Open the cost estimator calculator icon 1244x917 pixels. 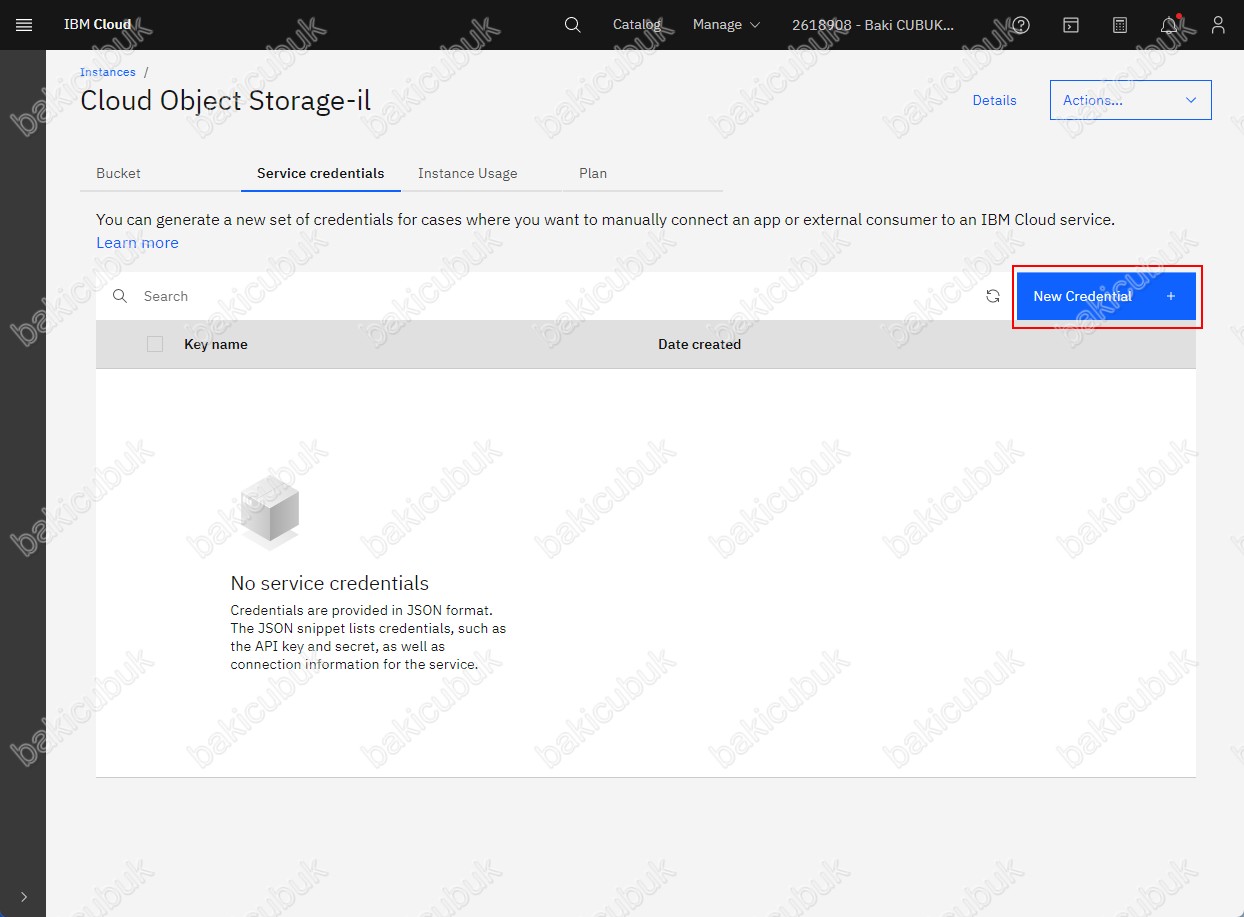tap(1120, 25)
